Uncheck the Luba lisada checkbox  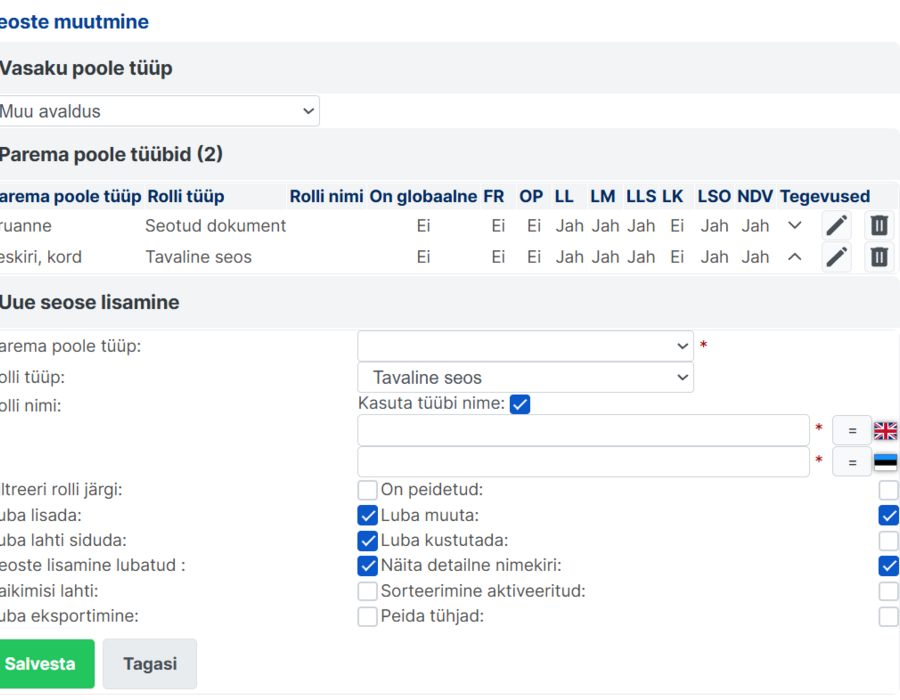point(367,515)
